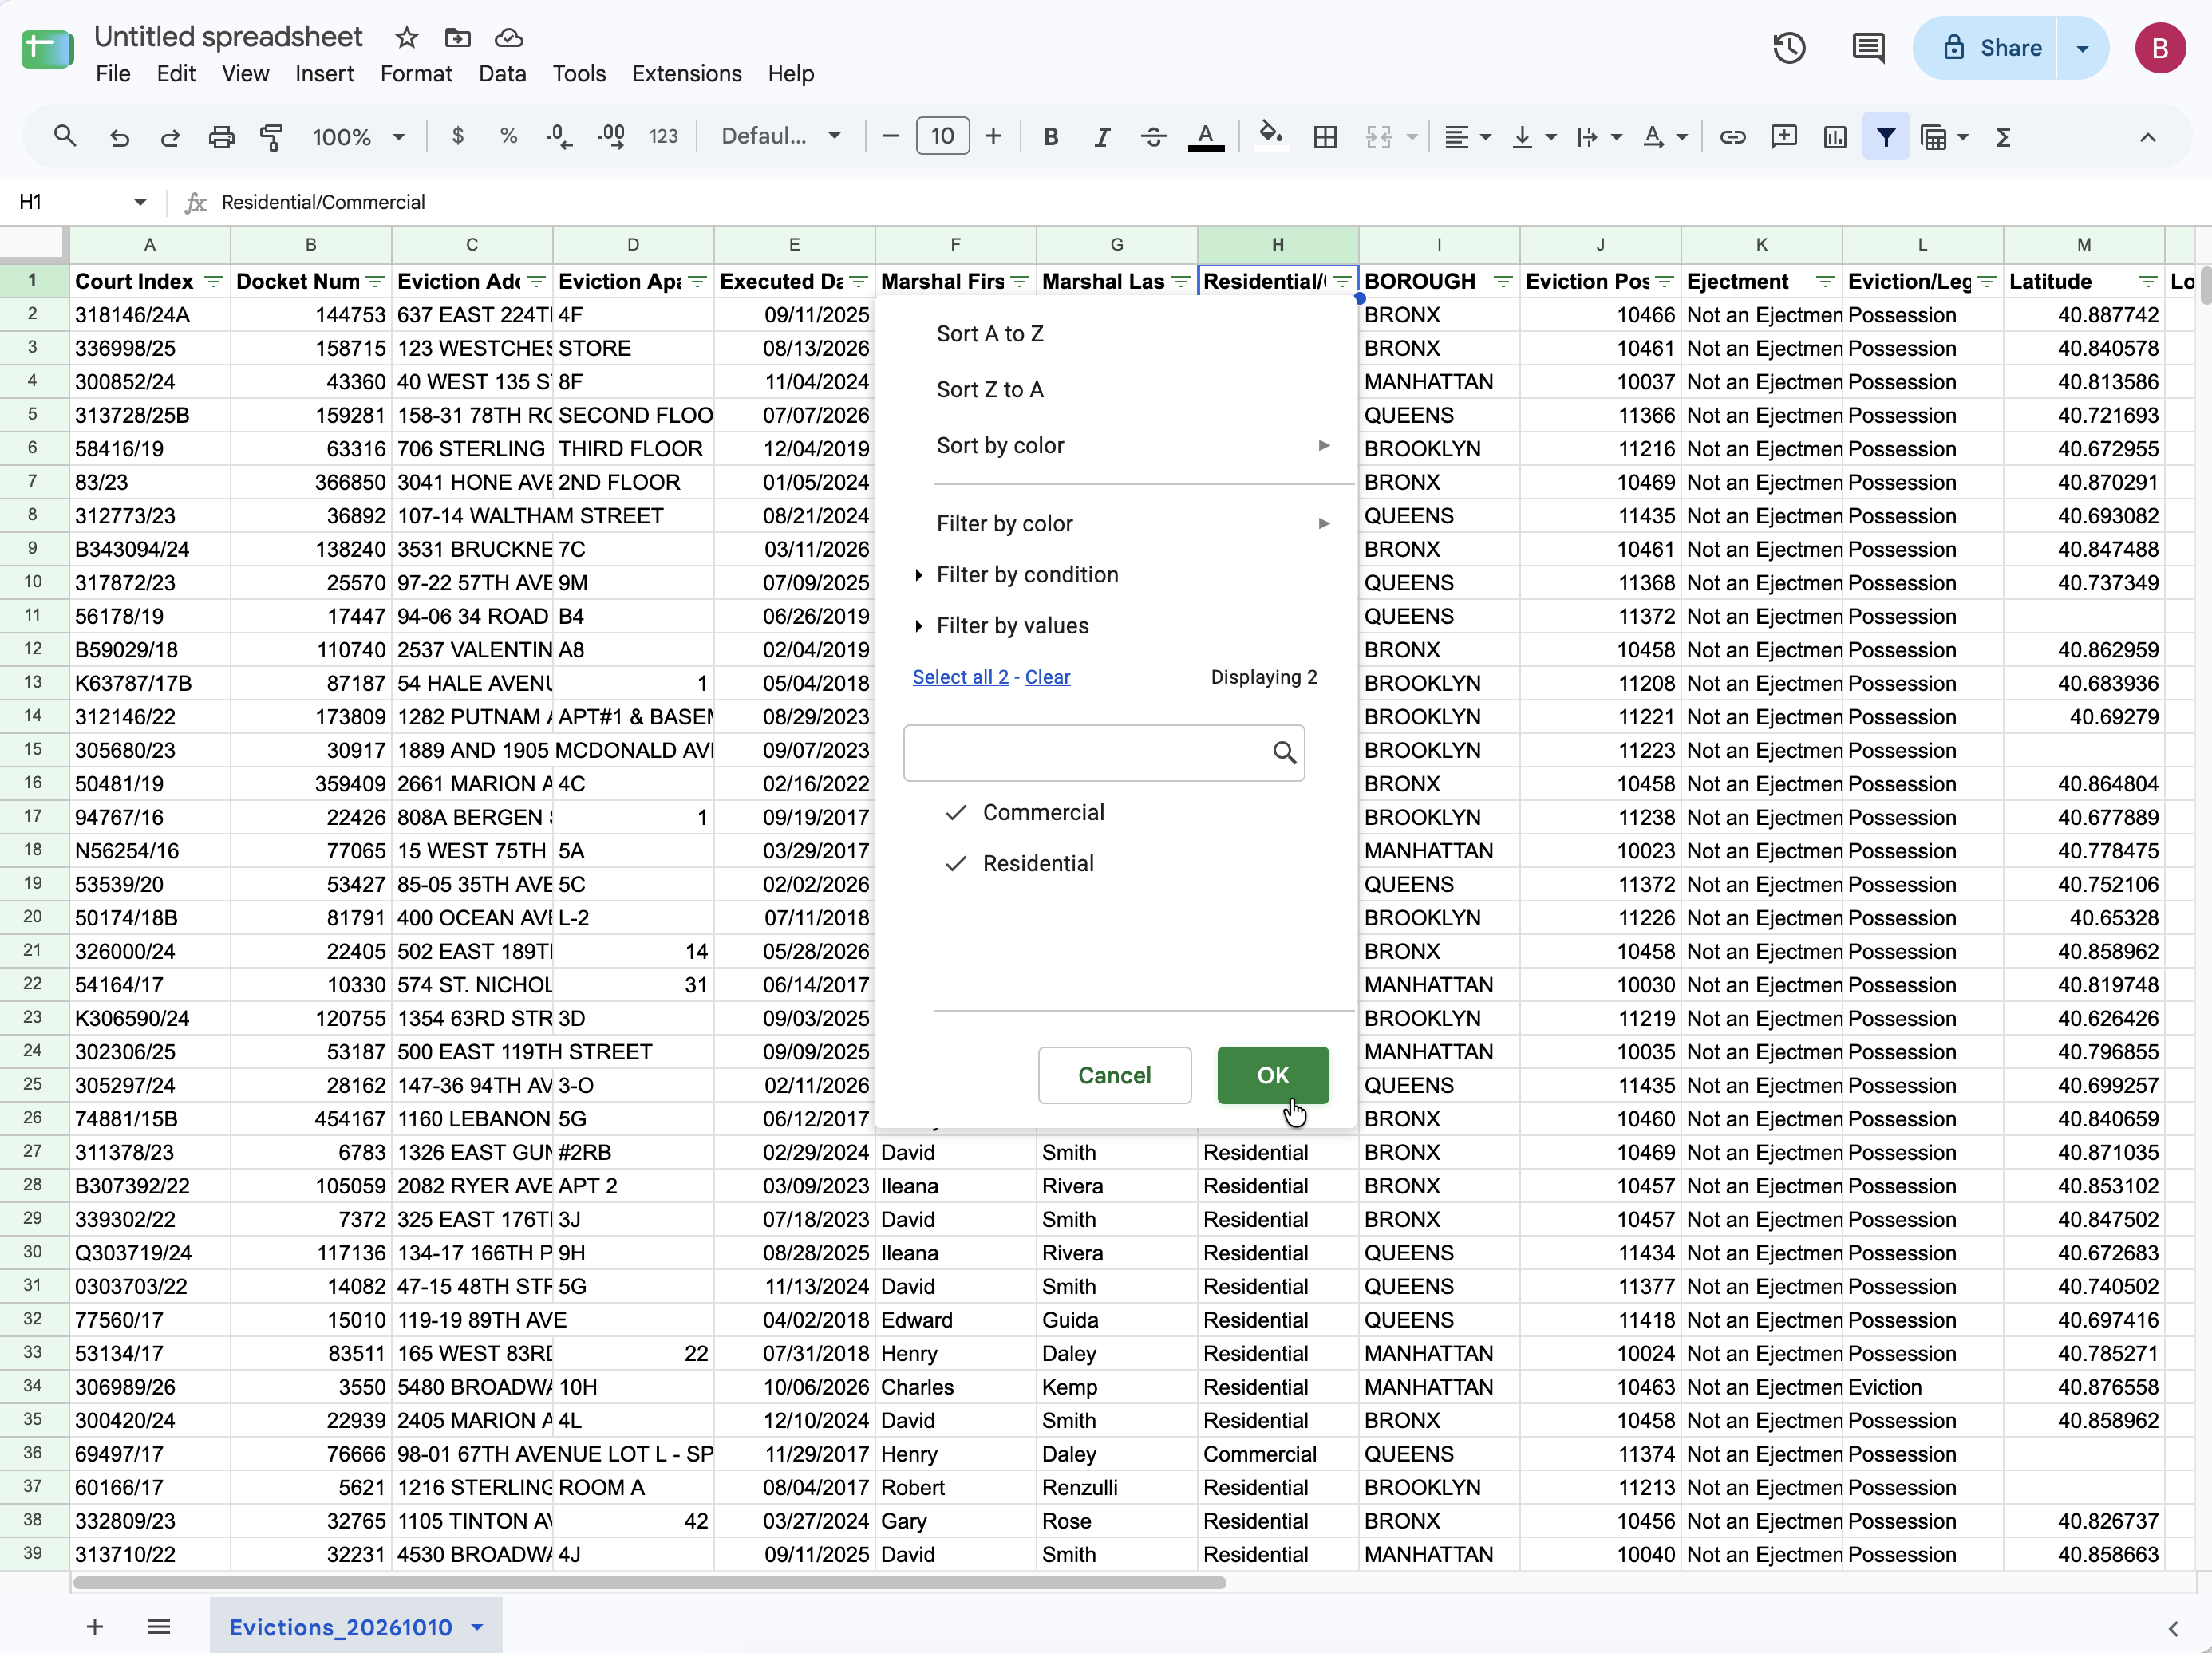2212x1653 pixels.
Task: Open the font family dropdown
Action: [x=781, y=136]
